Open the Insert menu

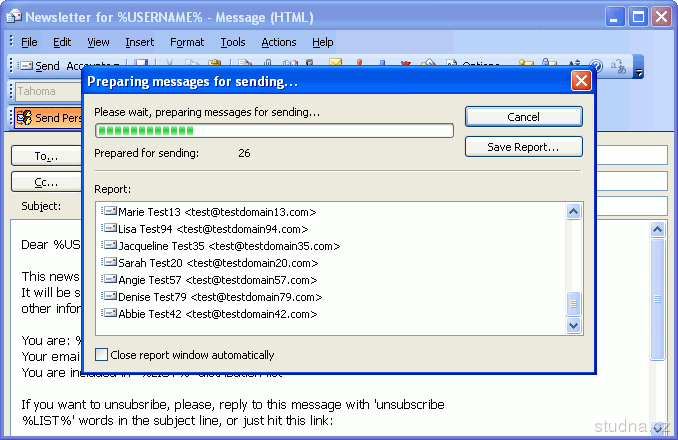pyautogui.click(x=139, y=42)
